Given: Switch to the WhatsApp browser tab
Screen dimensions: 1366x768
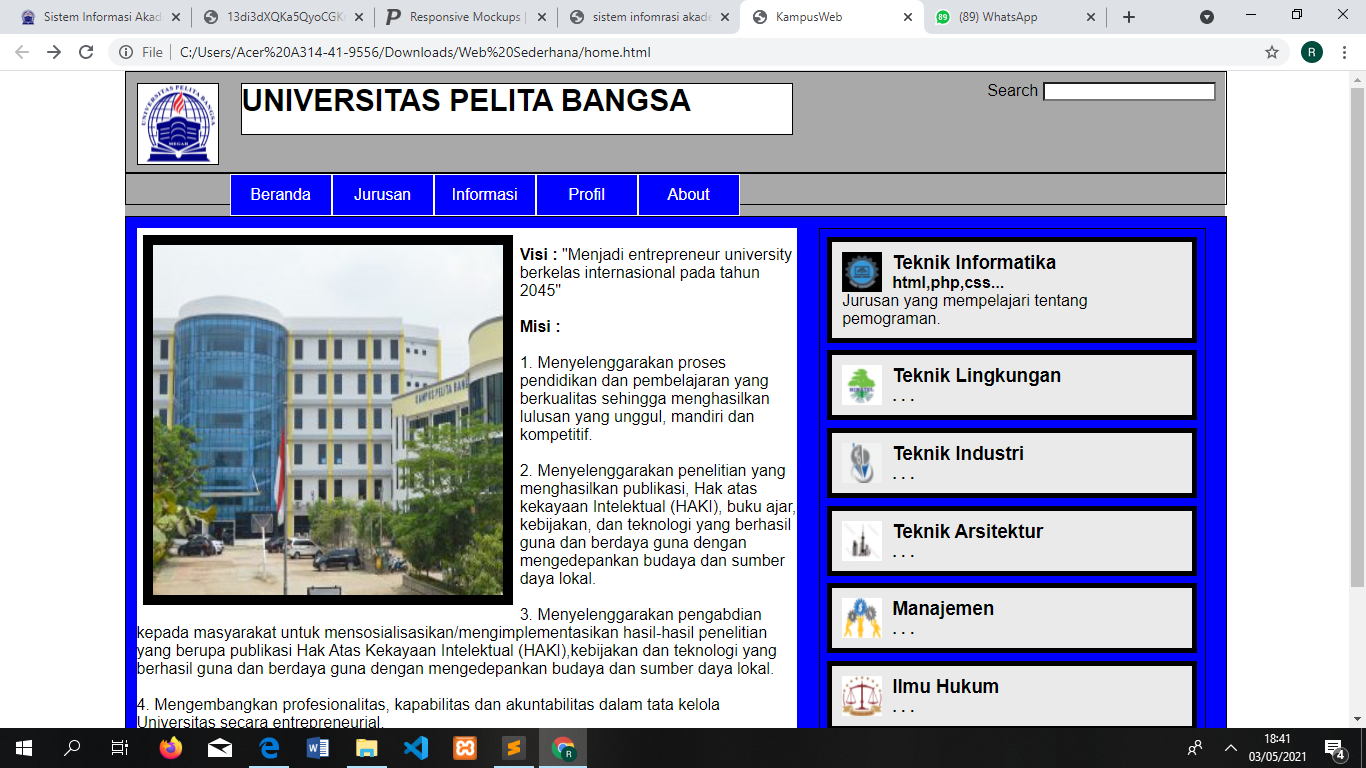Looking at the screenshot, I should (x=1000, y=16).
